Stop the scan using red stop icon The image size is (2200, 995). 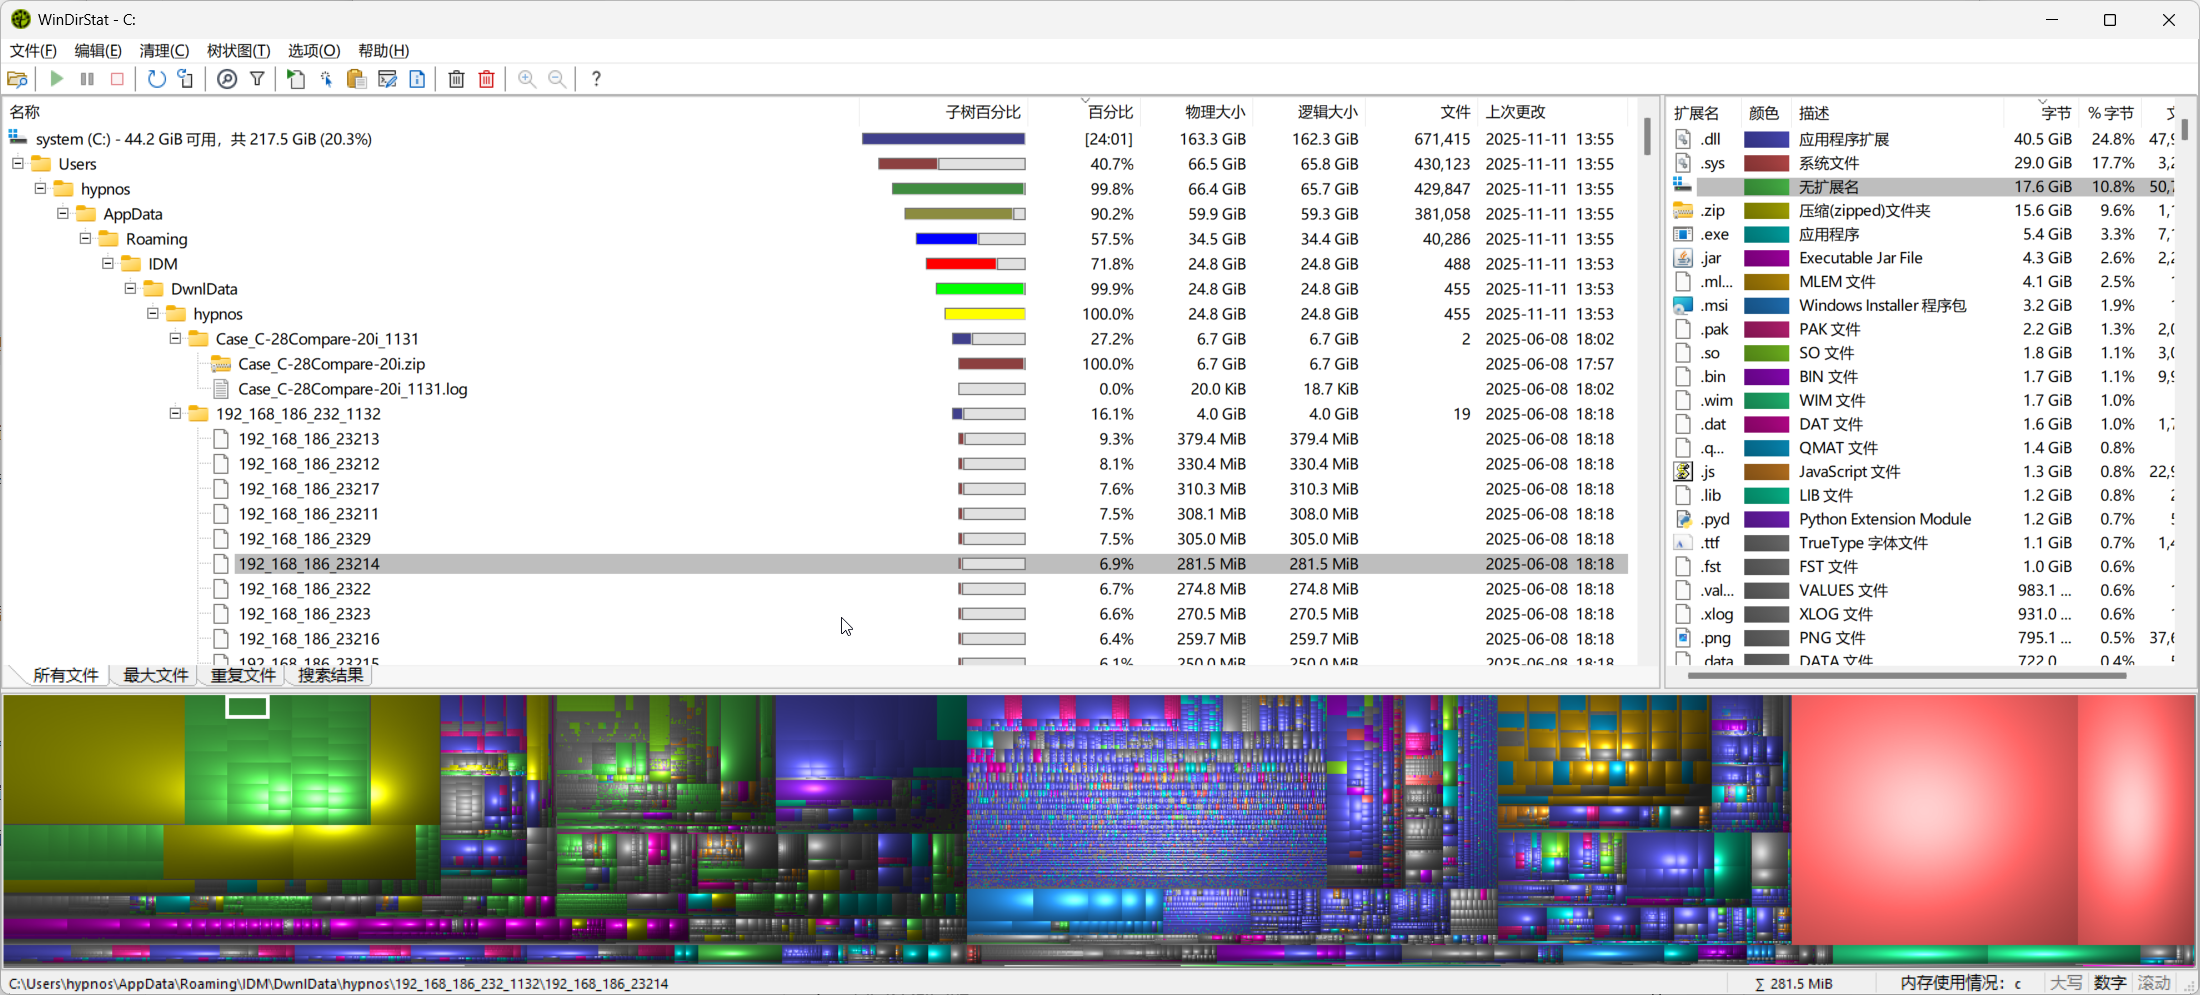click(x=117, y=79)
